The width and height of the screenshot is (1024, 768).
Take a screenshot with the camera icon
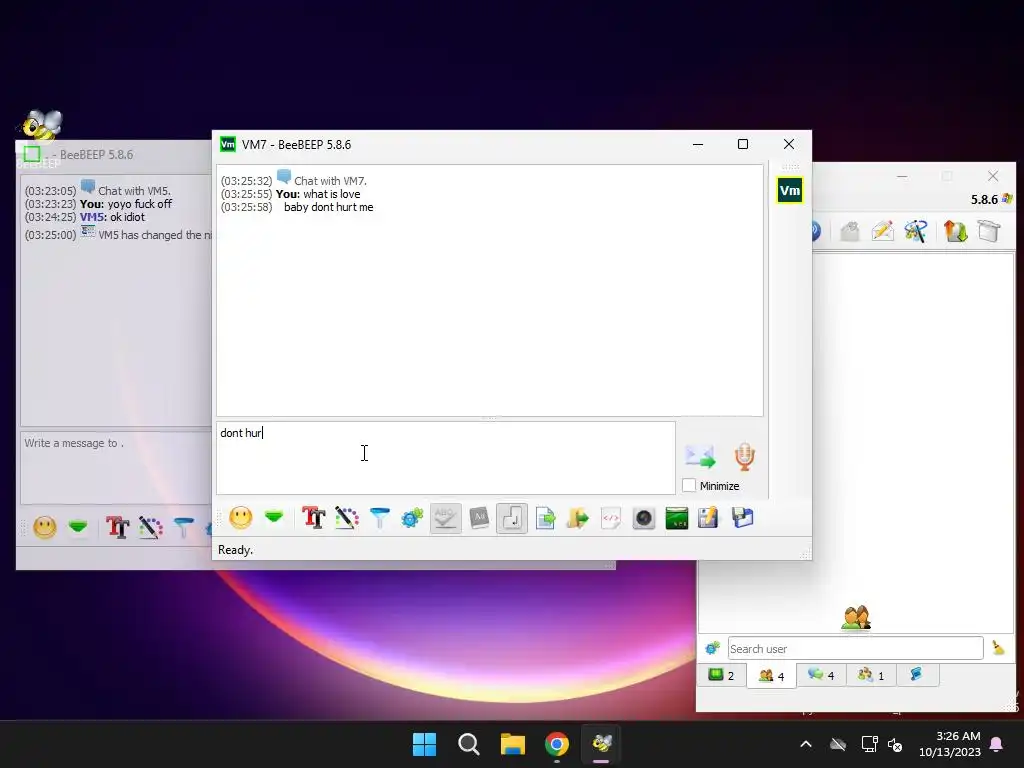[643, 518]
